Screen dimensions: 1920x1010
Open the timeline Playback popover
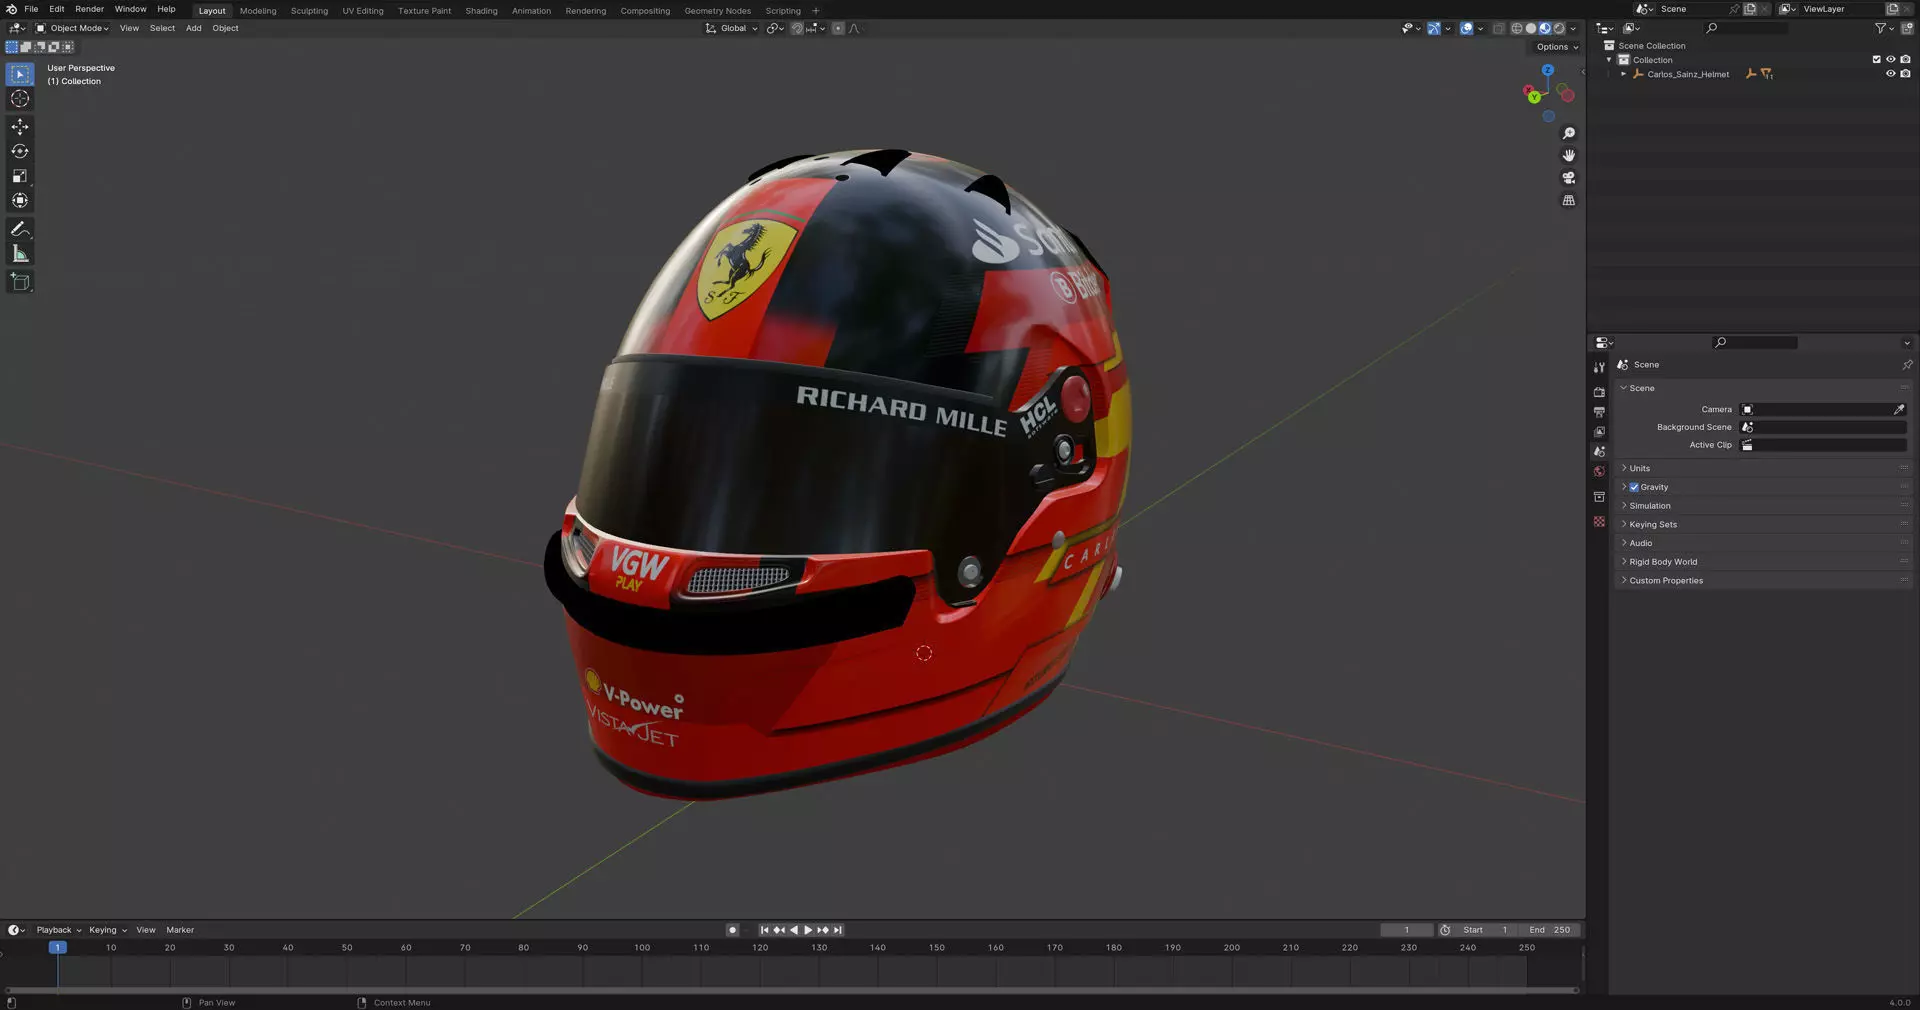58,931
